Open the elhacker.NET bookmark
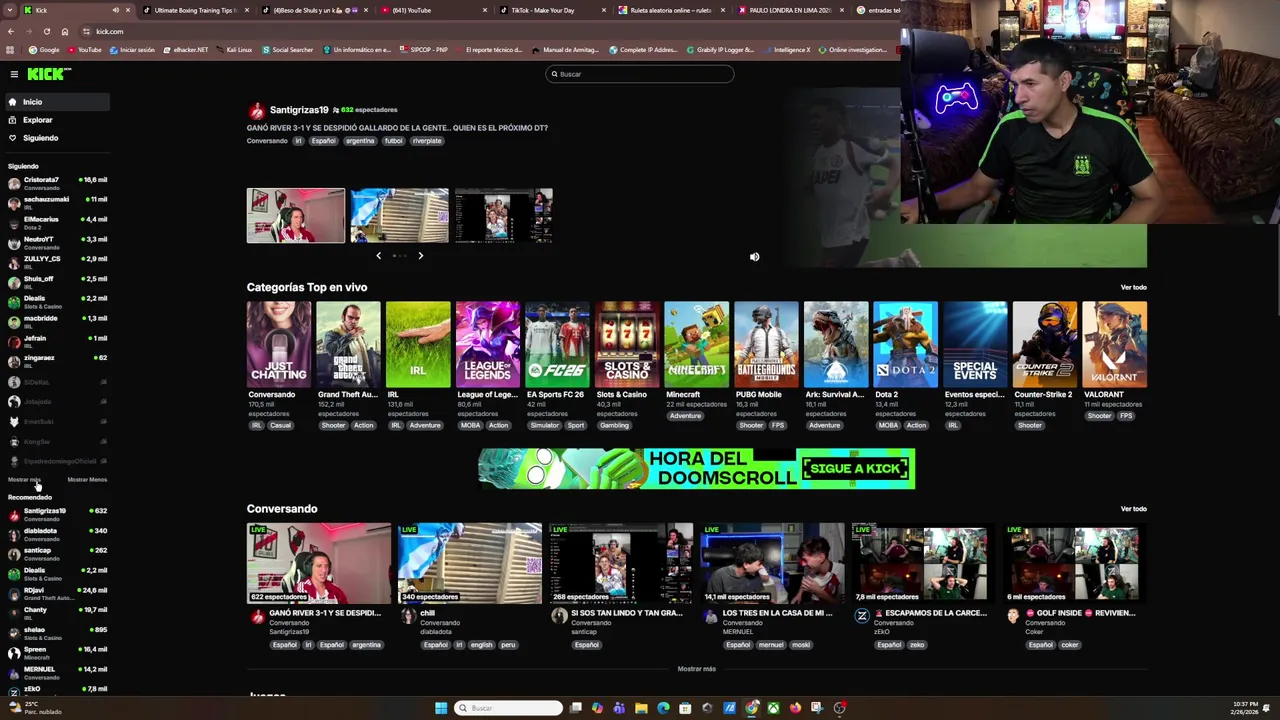 pos(185,49)
